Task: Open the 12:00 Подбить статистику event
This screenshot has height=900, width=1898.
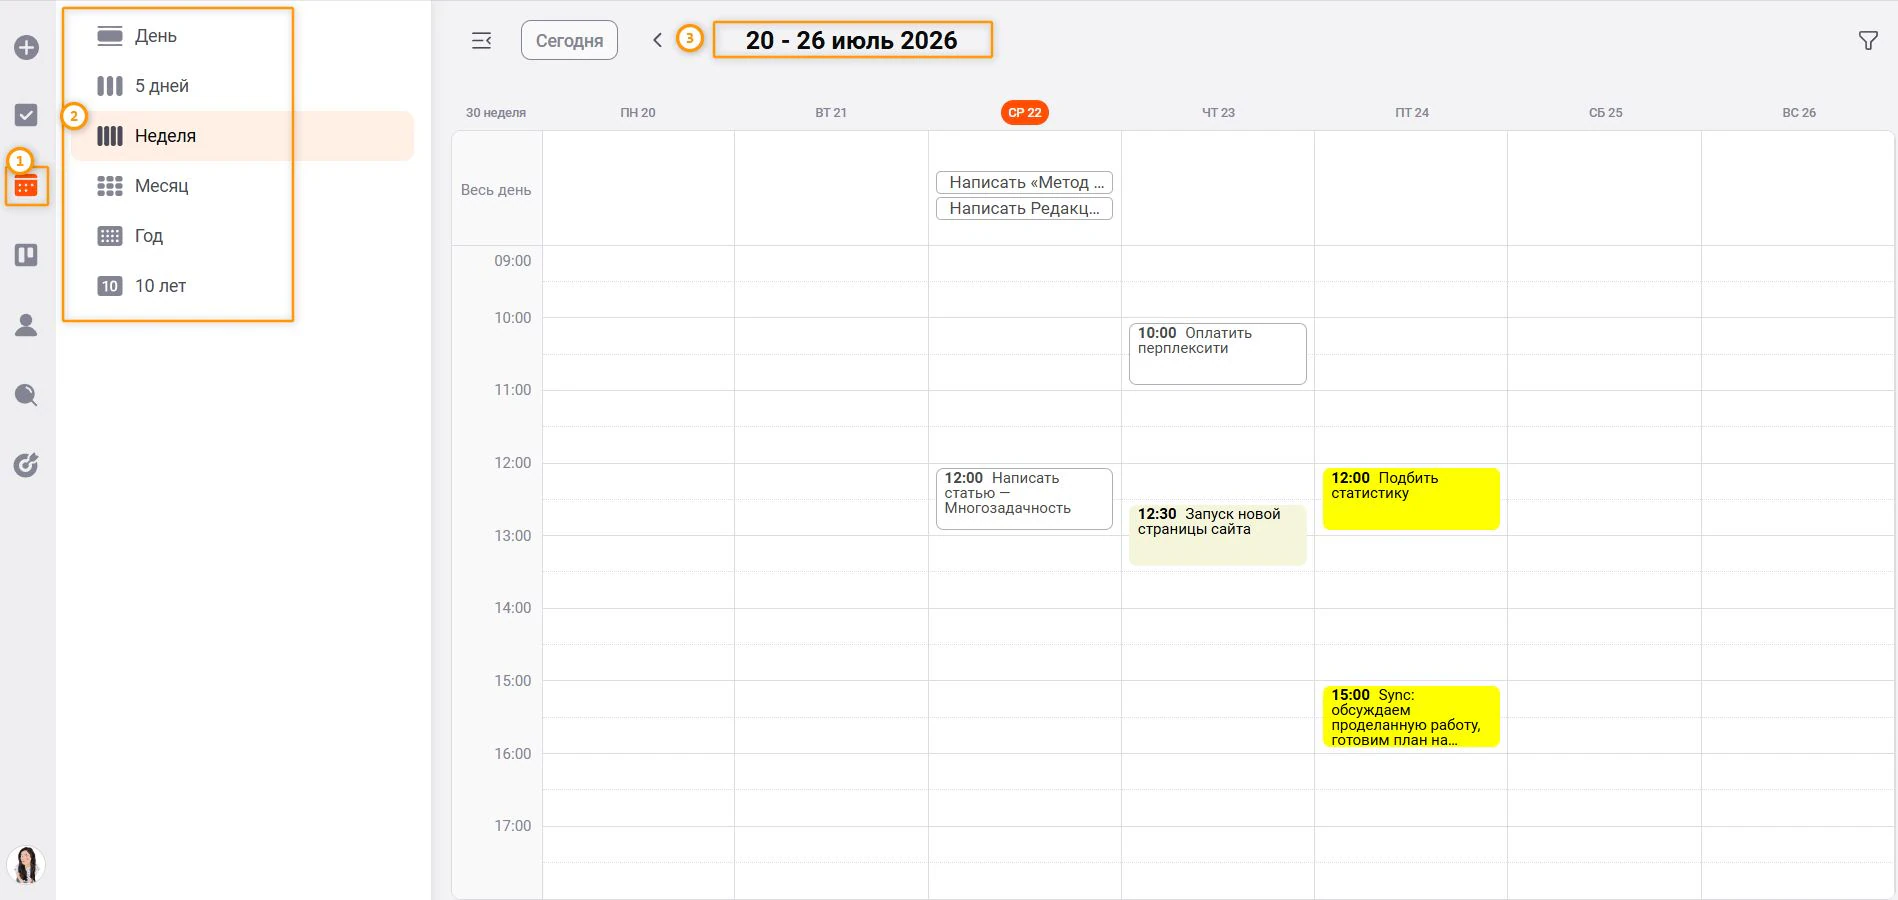Action: click(1411, 498)
